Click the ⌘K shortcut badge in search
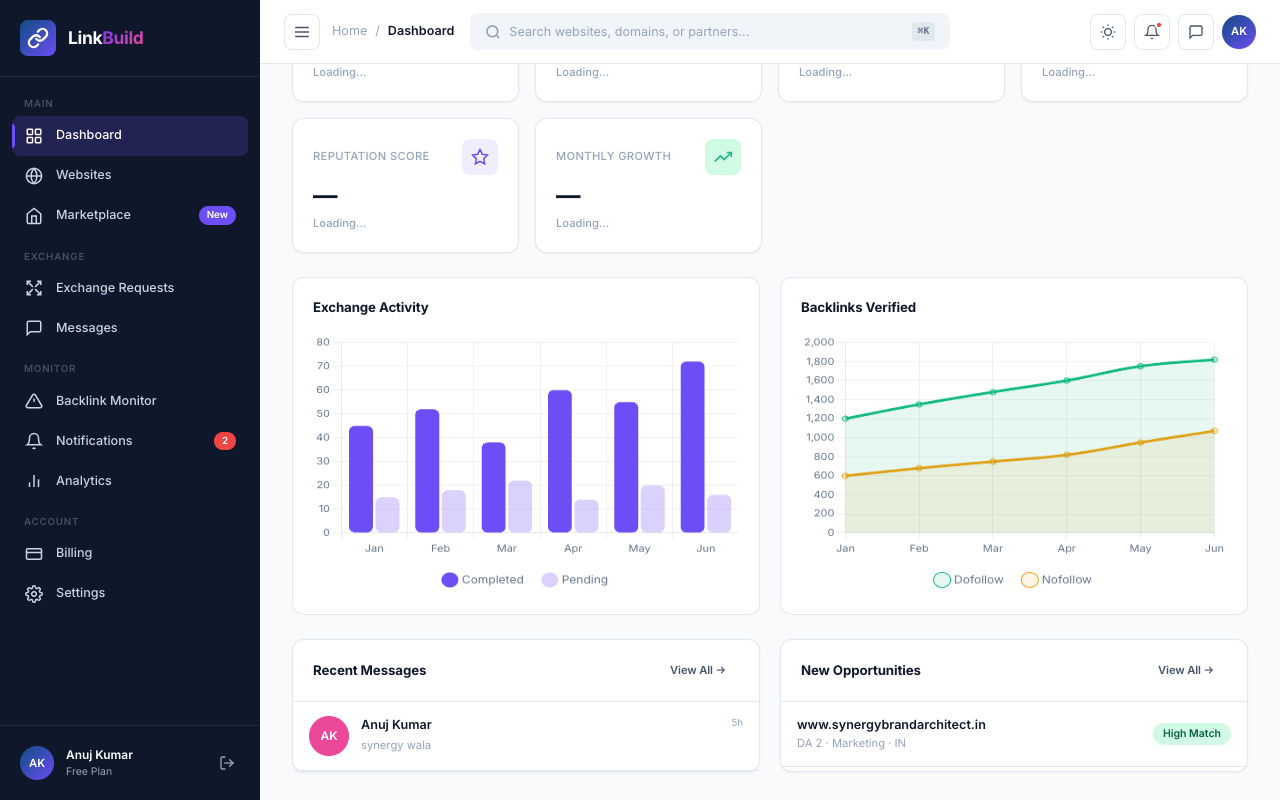The image size is (1280, 800). [923, 31]
